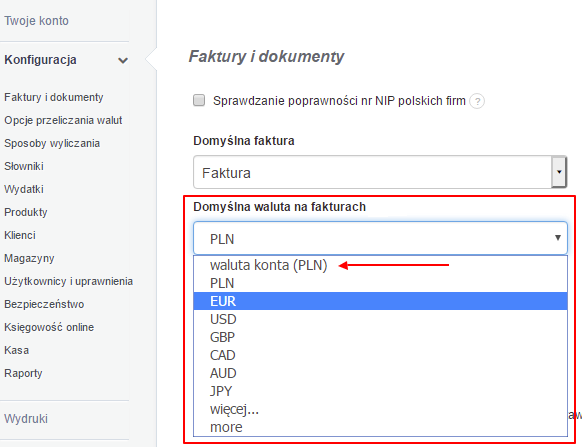Click the Domyślna faktura dropdown arrow
The width and height of the screenshot is (582, 447).
coord(559,172)
